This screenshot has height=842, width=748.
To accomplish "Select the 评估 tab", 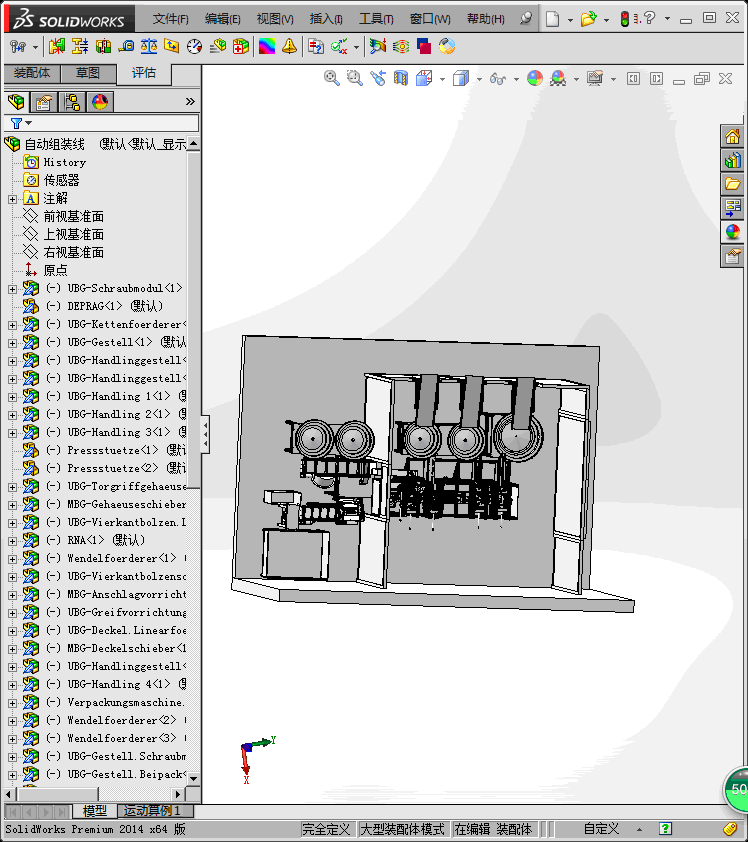I will tap(144, 74).
